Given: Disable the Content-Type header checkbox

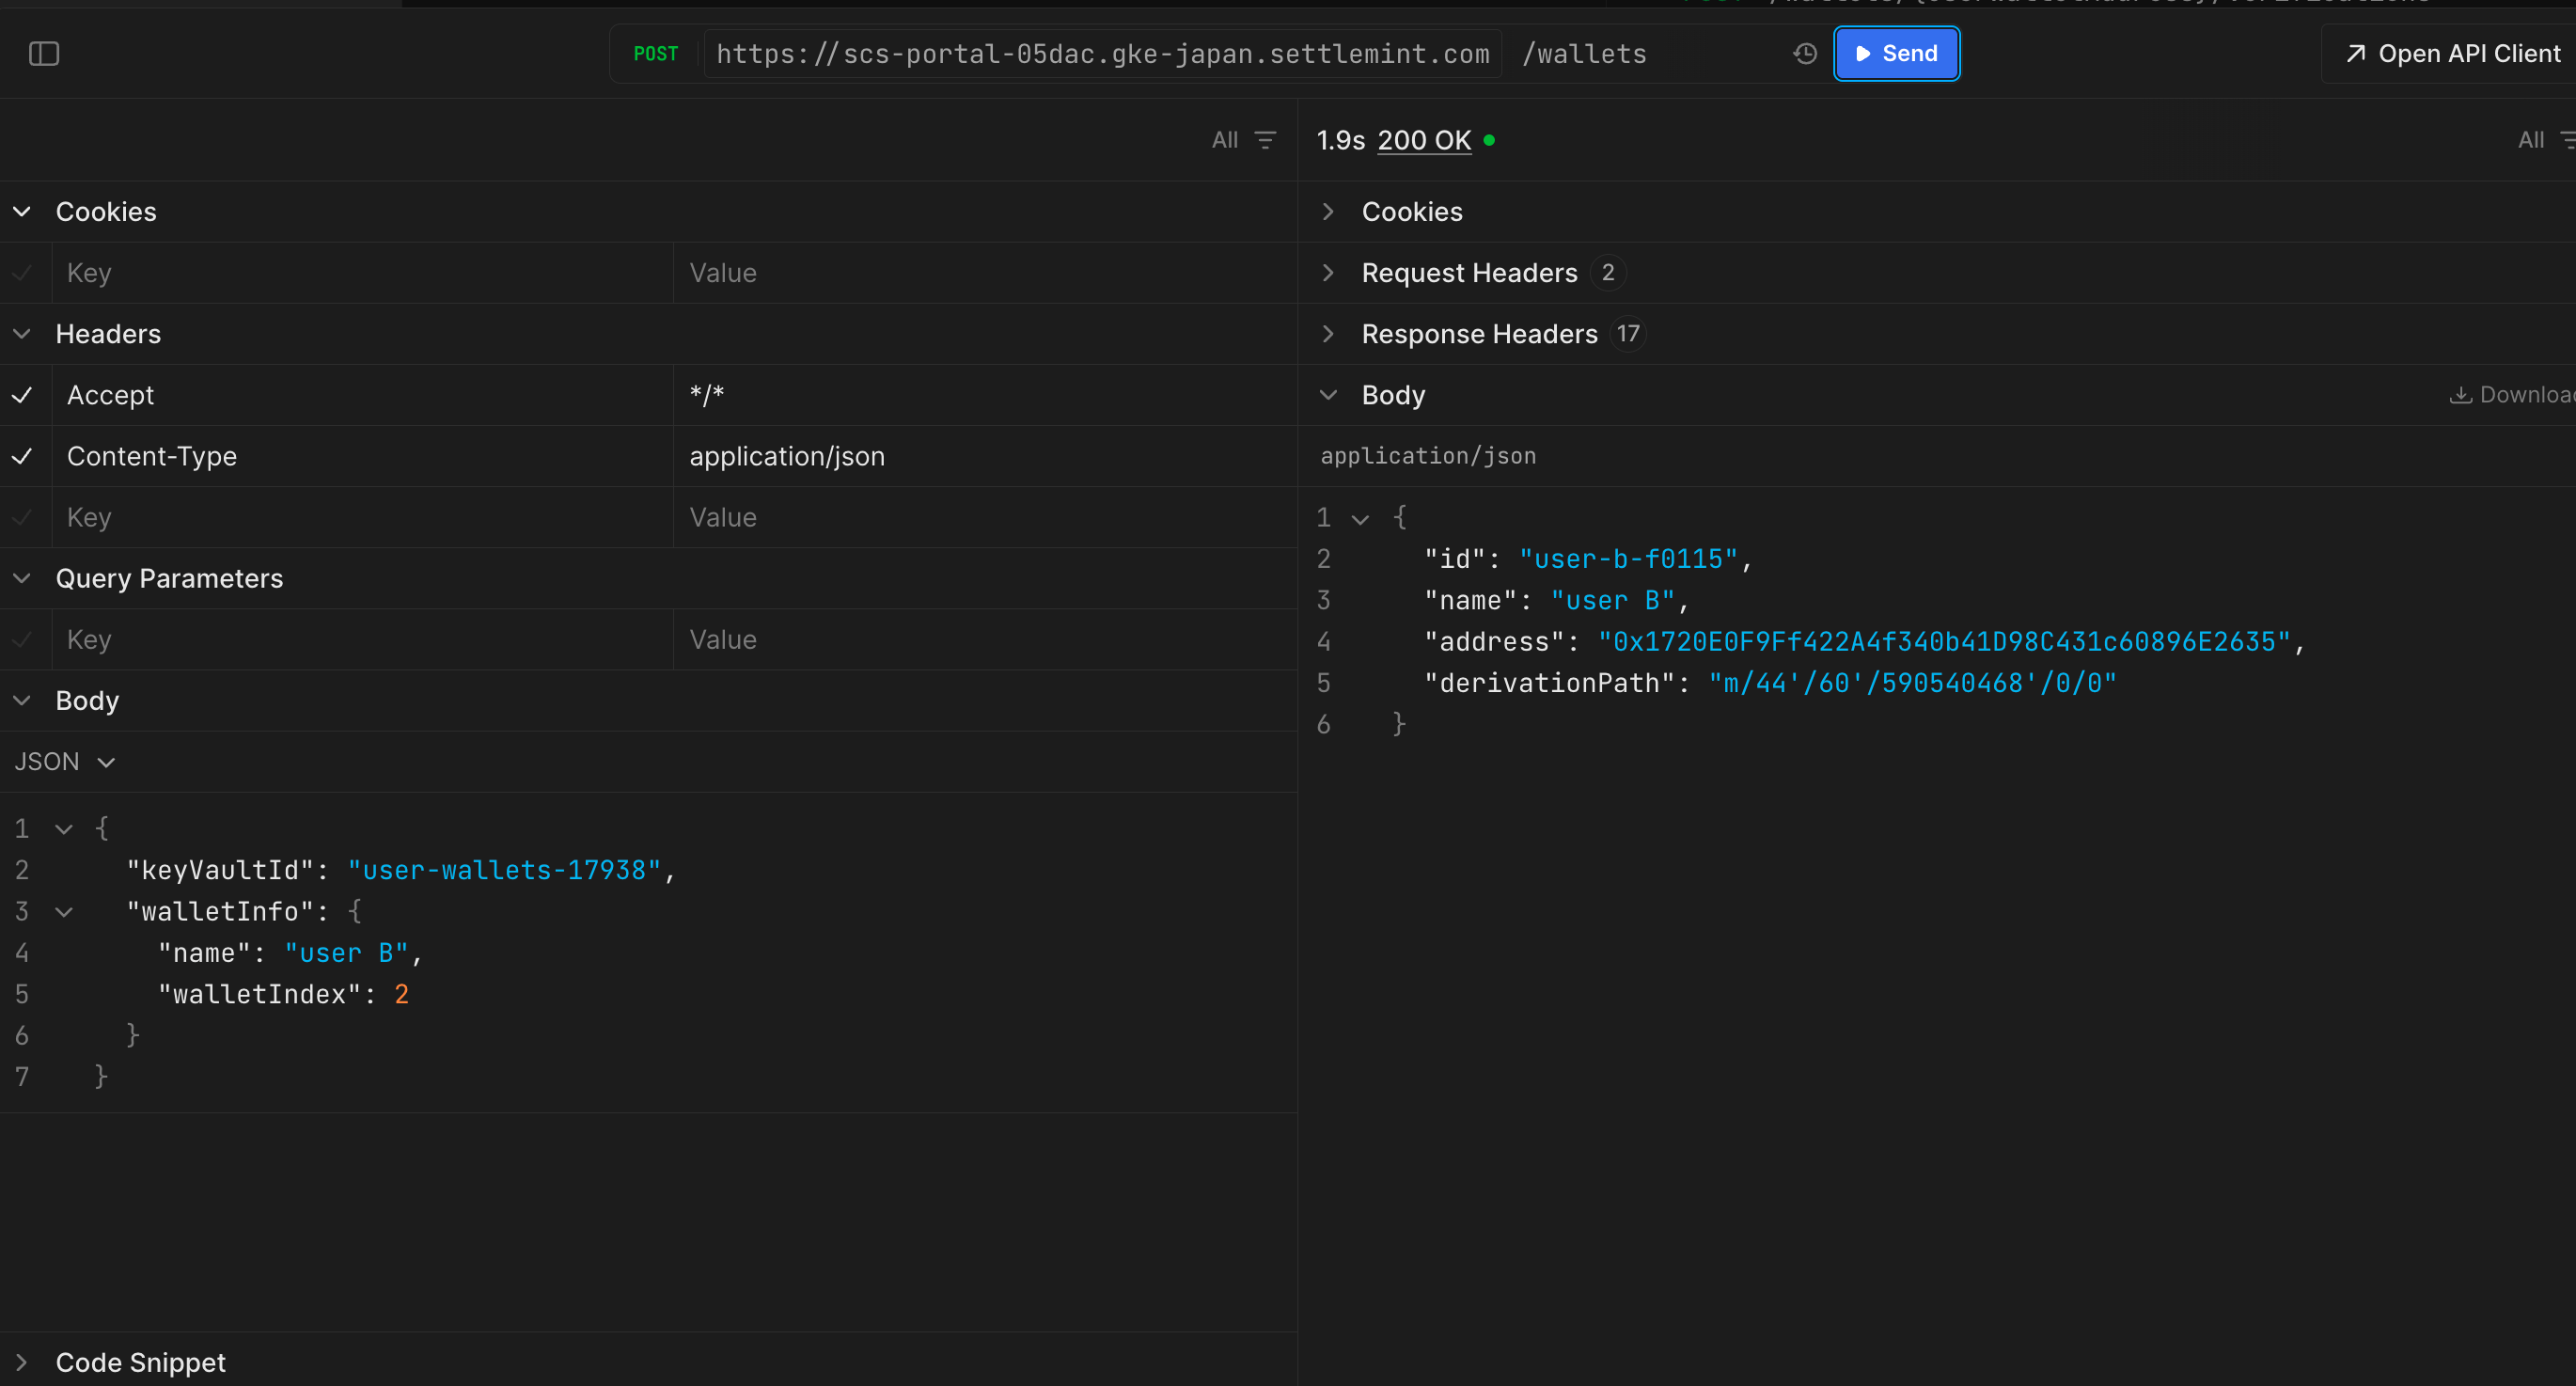Looking at the screenshot, I should point(23,456).
